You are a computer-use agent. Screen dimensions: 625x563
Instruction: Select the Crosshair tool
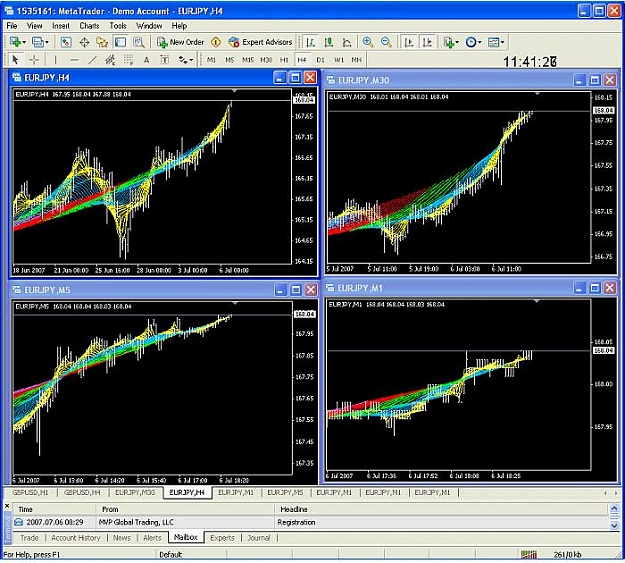pyautogui.click(x=34, y=60)
